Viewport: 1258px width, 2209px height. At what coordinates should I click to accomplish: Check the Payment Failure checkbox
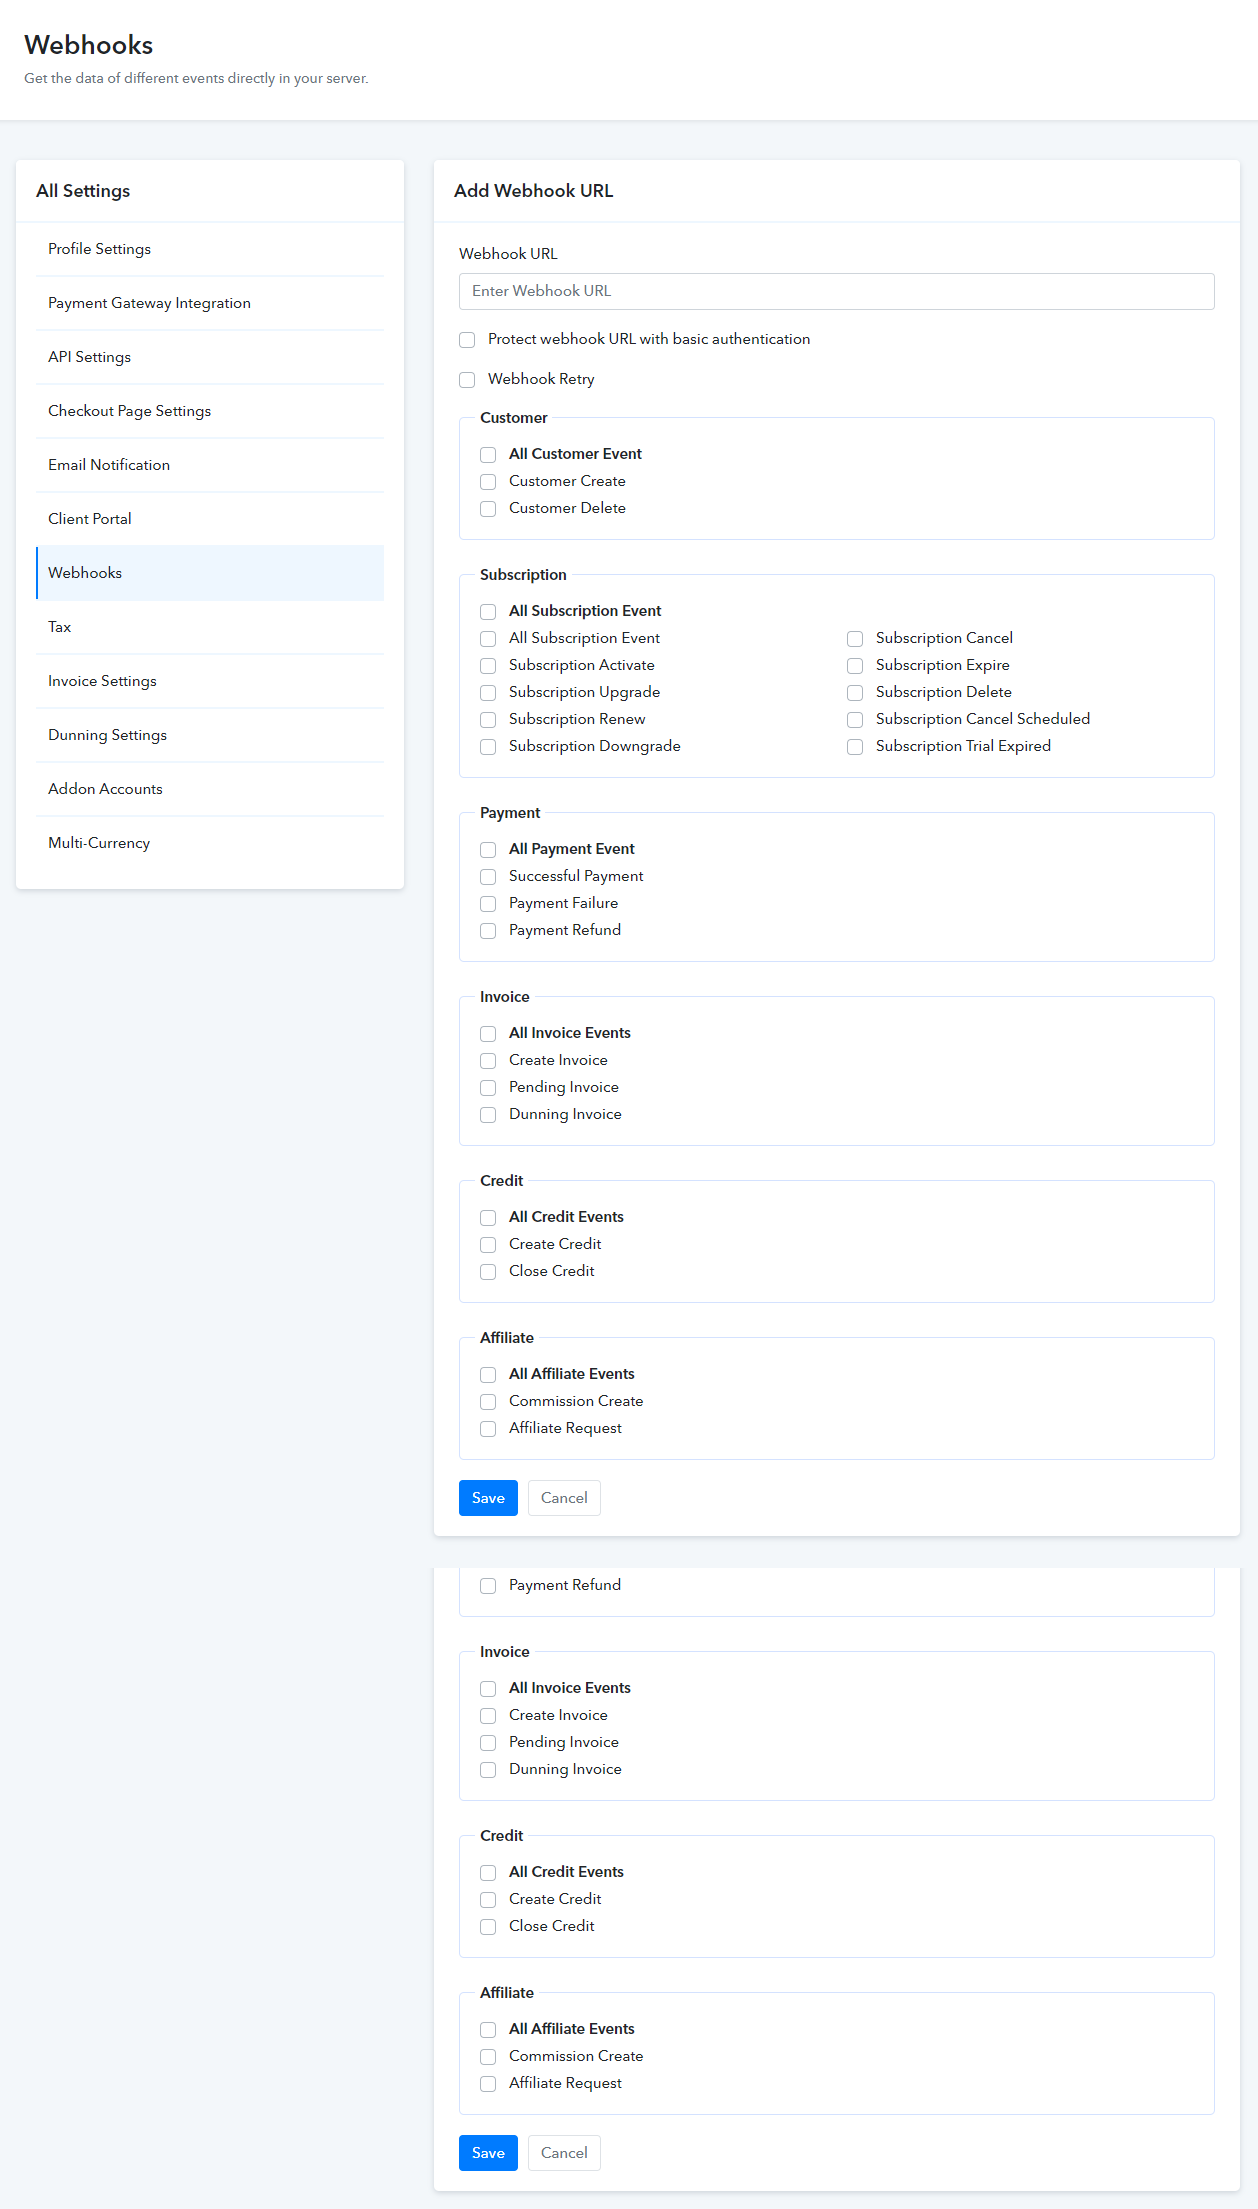click(488, 904)
